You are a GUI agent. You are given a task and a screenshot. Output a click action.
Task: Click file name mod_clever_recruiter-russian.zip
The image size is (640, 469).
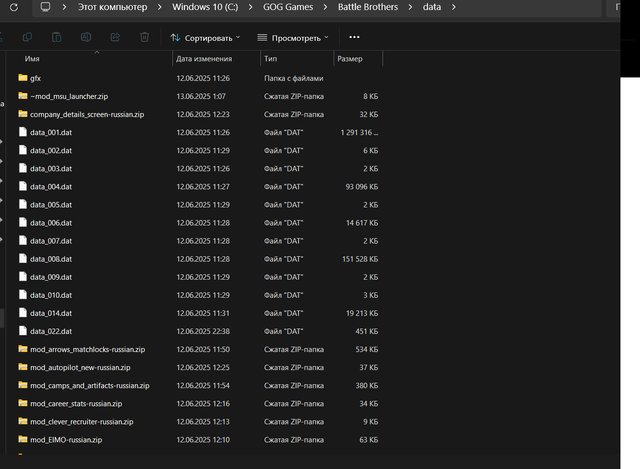point(82,422)
